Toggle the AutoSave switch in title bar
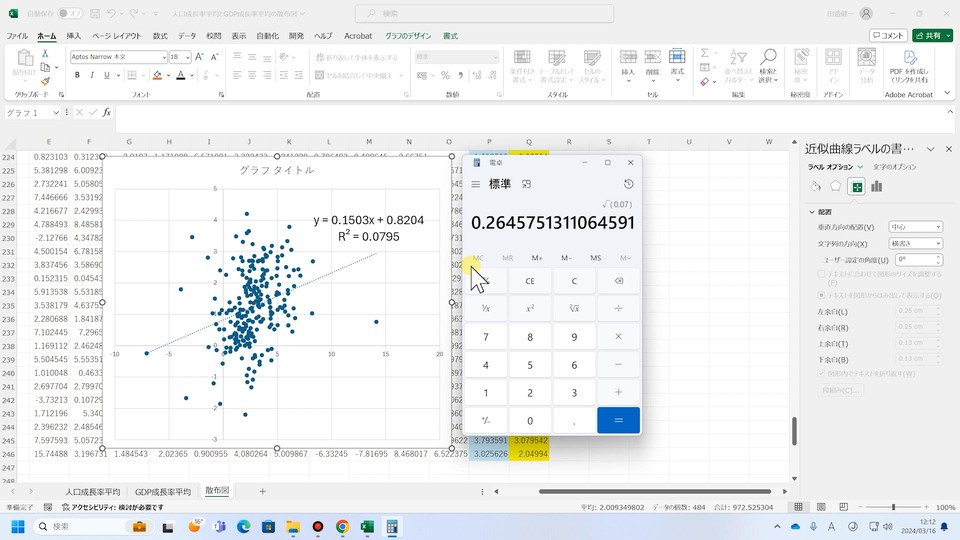Image resolution: width=960 pixels, height=540 pixels. (69, 14)
